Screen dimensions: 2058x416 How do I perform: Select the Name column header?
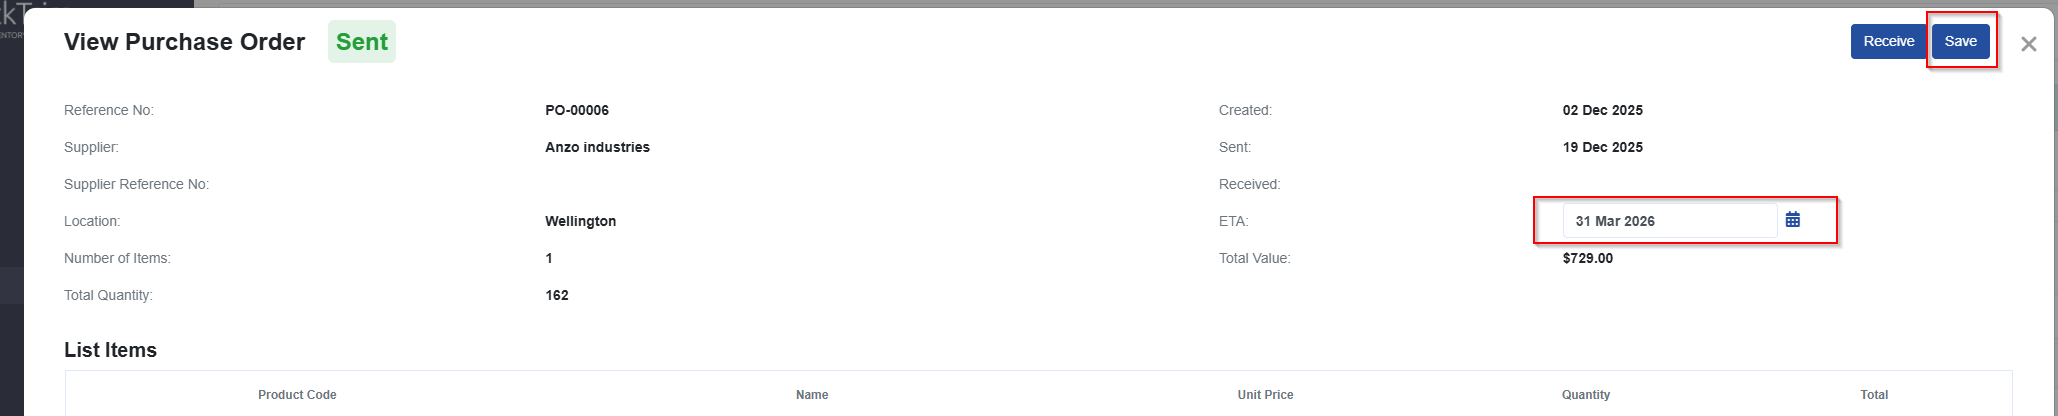point(812,395)
